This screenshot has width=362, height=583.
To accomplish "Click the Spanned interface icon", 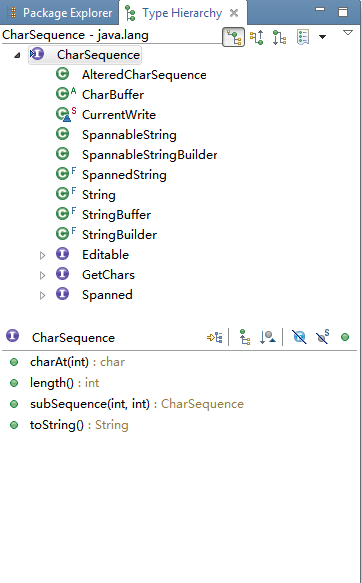I will click(x=62, y=294).
